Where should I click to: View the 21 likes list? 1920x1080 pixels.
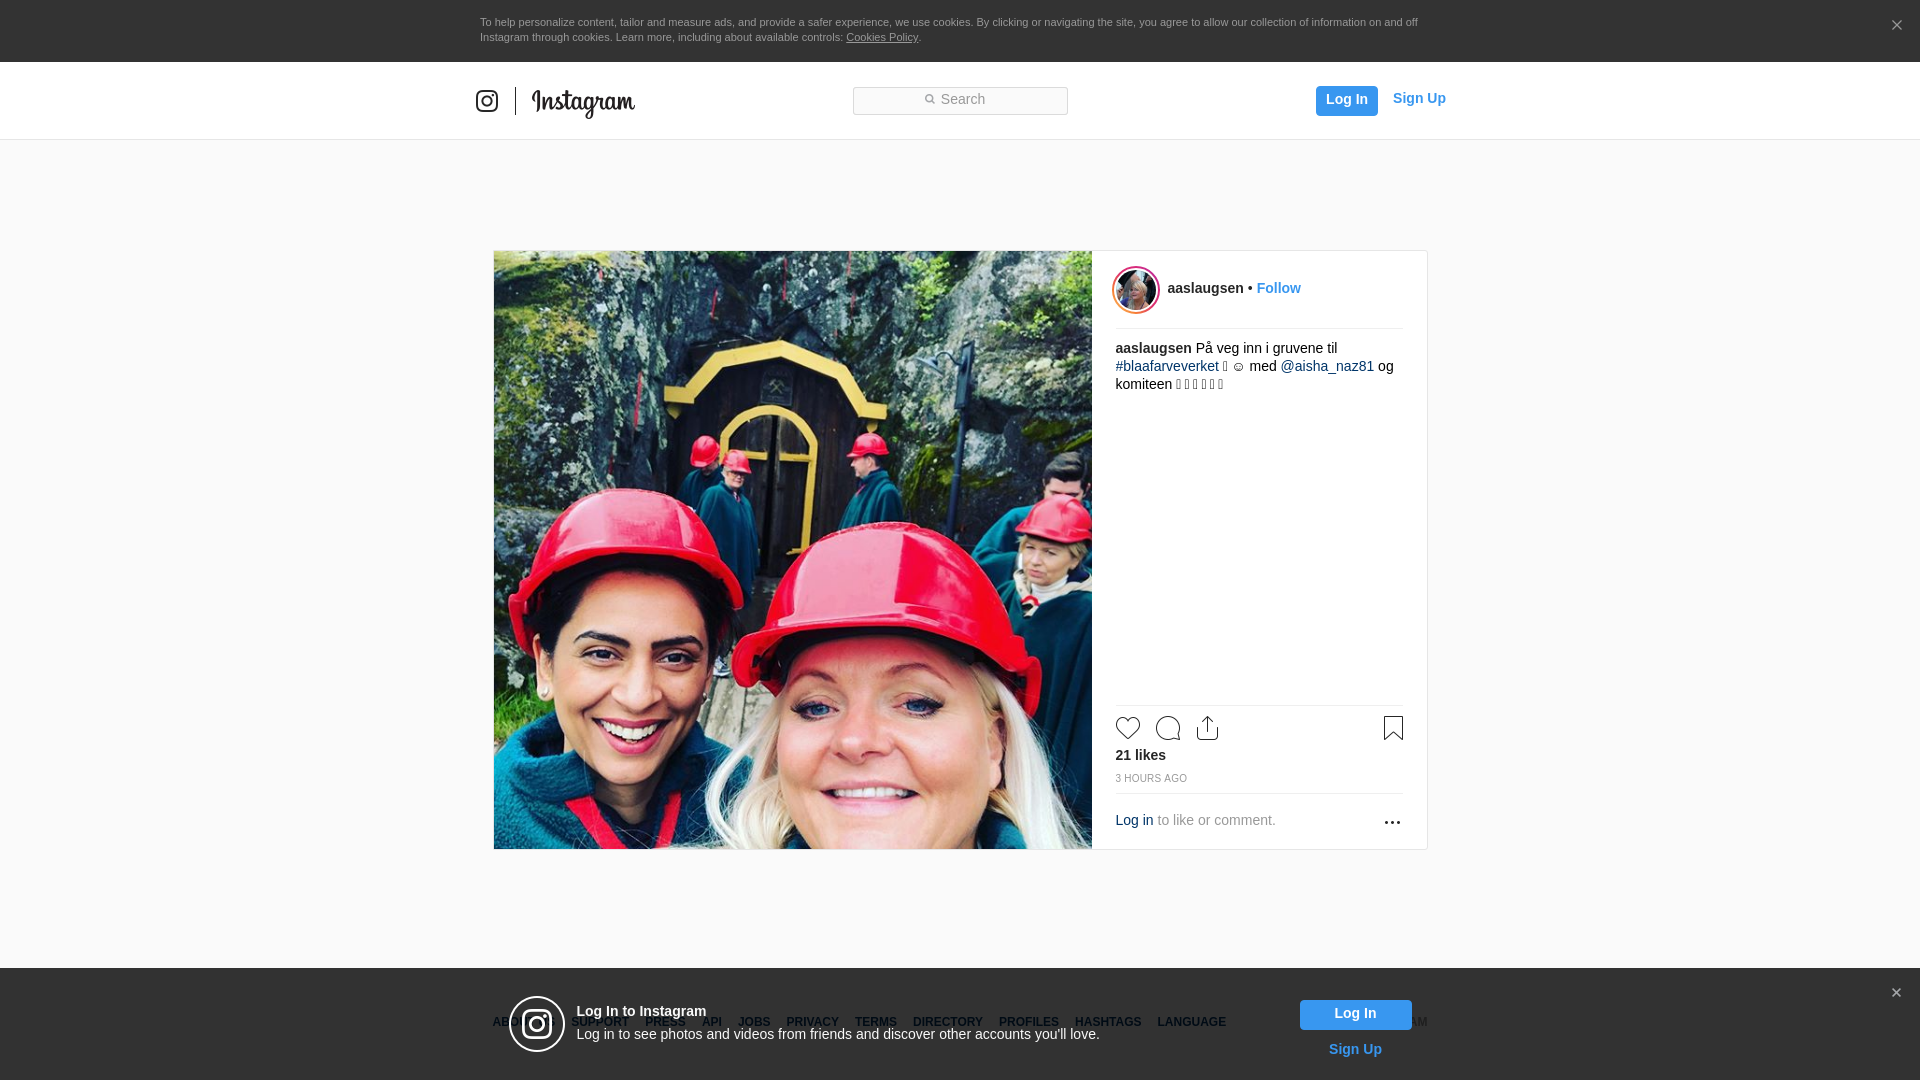pos(1140,755)
